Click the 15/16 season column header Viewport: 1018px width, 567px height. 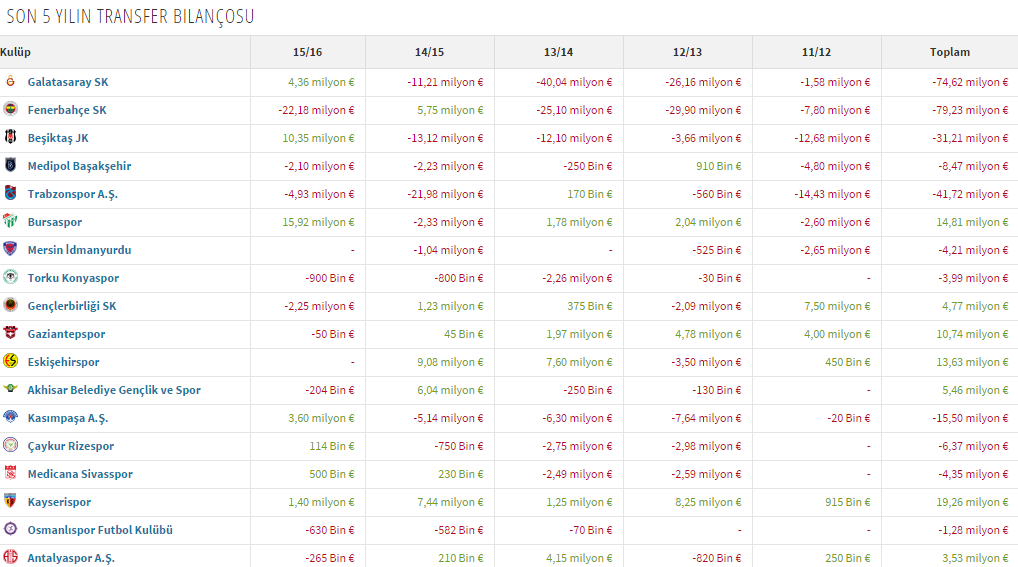307,52
